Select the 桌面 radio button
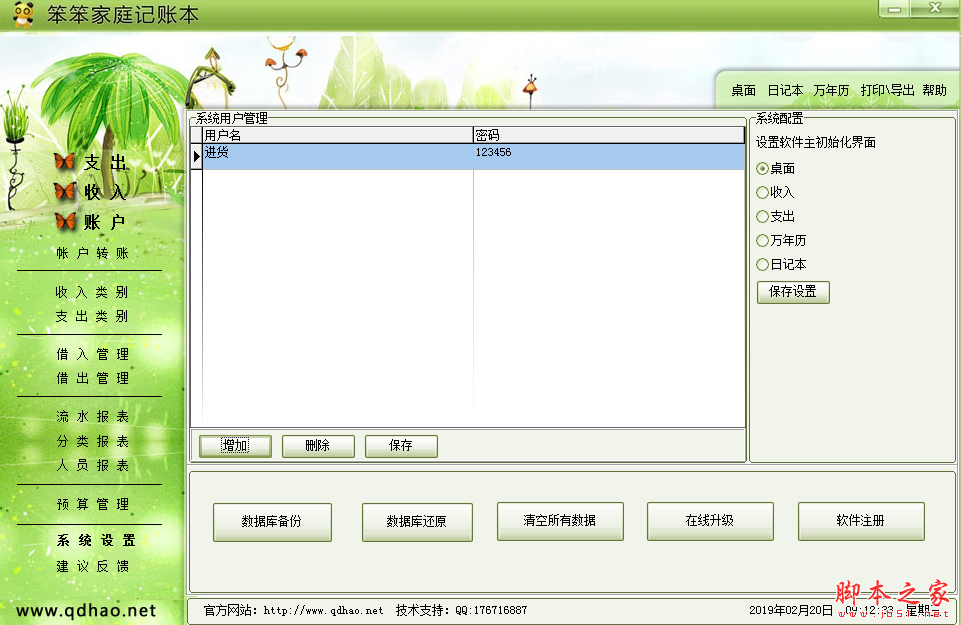 (x=760, y=167)
